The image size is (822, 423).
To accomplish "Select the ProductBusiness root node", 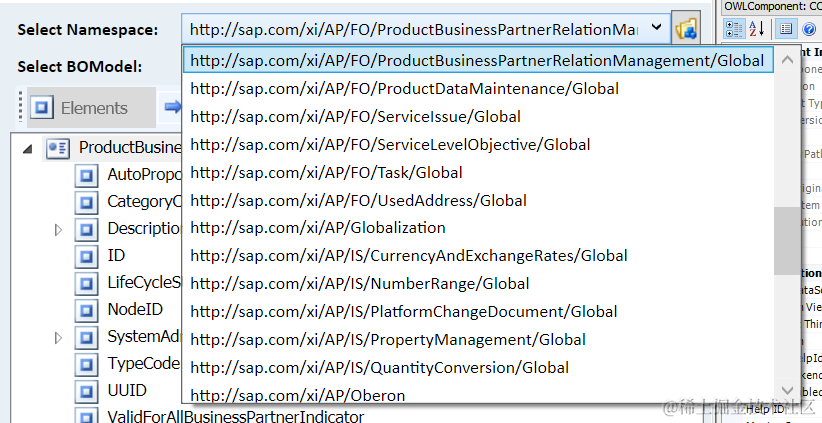I will (130, 148).
